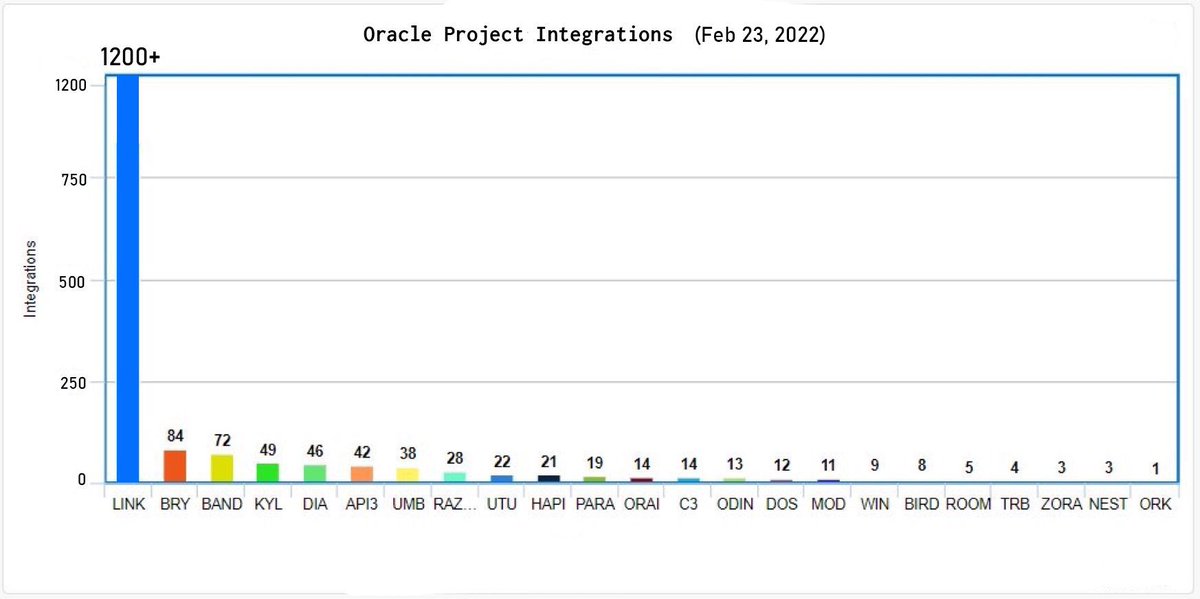Click the MOD x-axis label
Viewport: 1200px width, 599px height.
828,504
